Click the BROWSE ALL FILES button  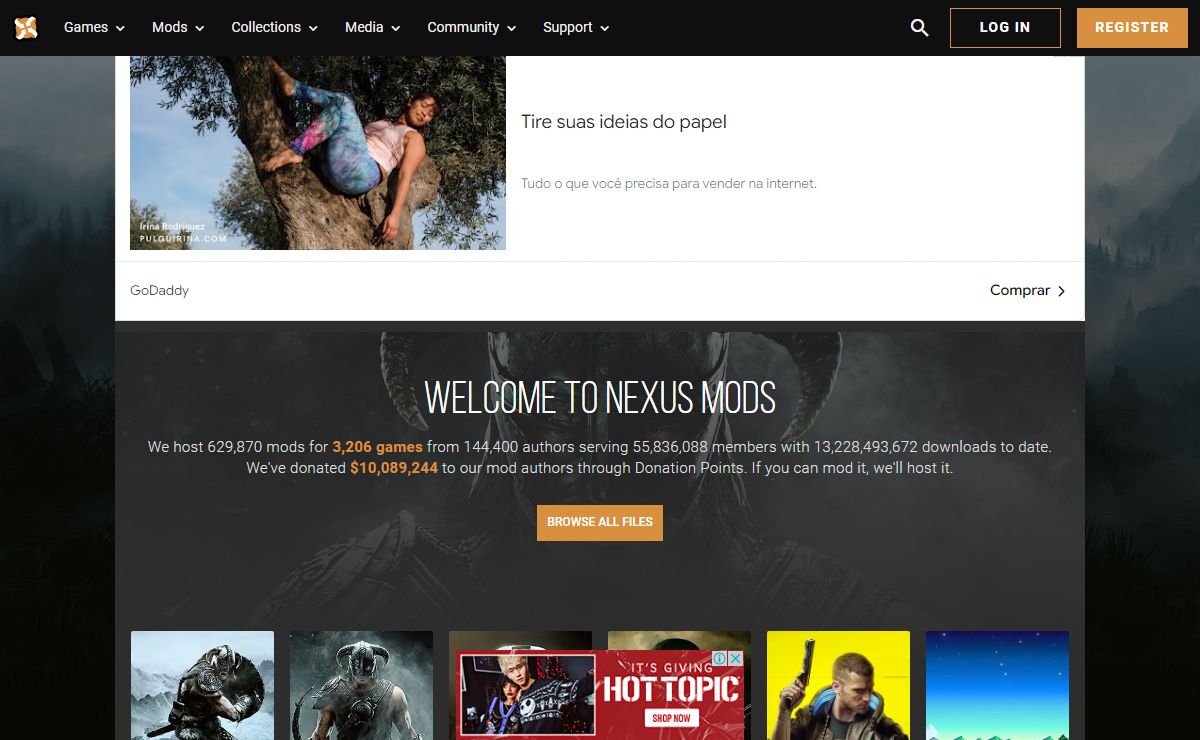coord(600,522)
